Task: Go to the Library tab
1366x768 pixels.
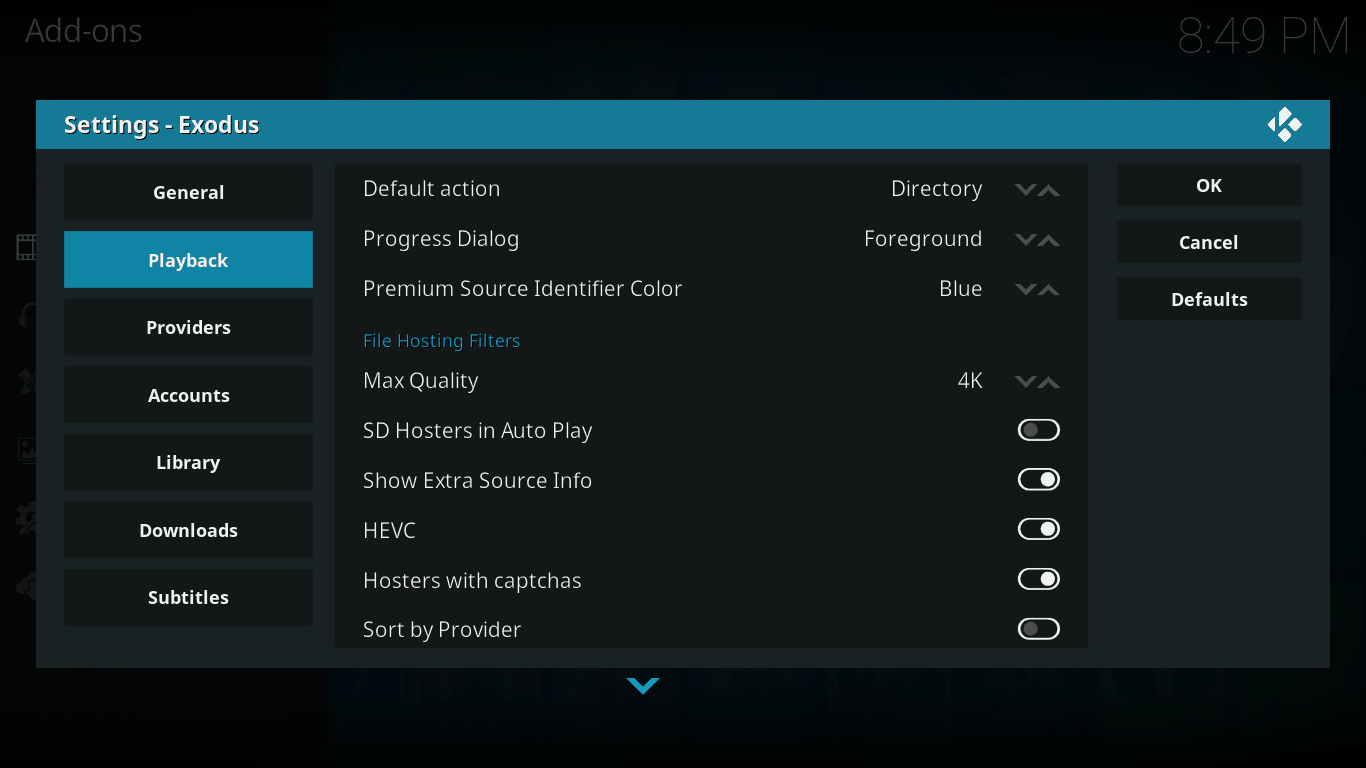Action: pos(188,462)
